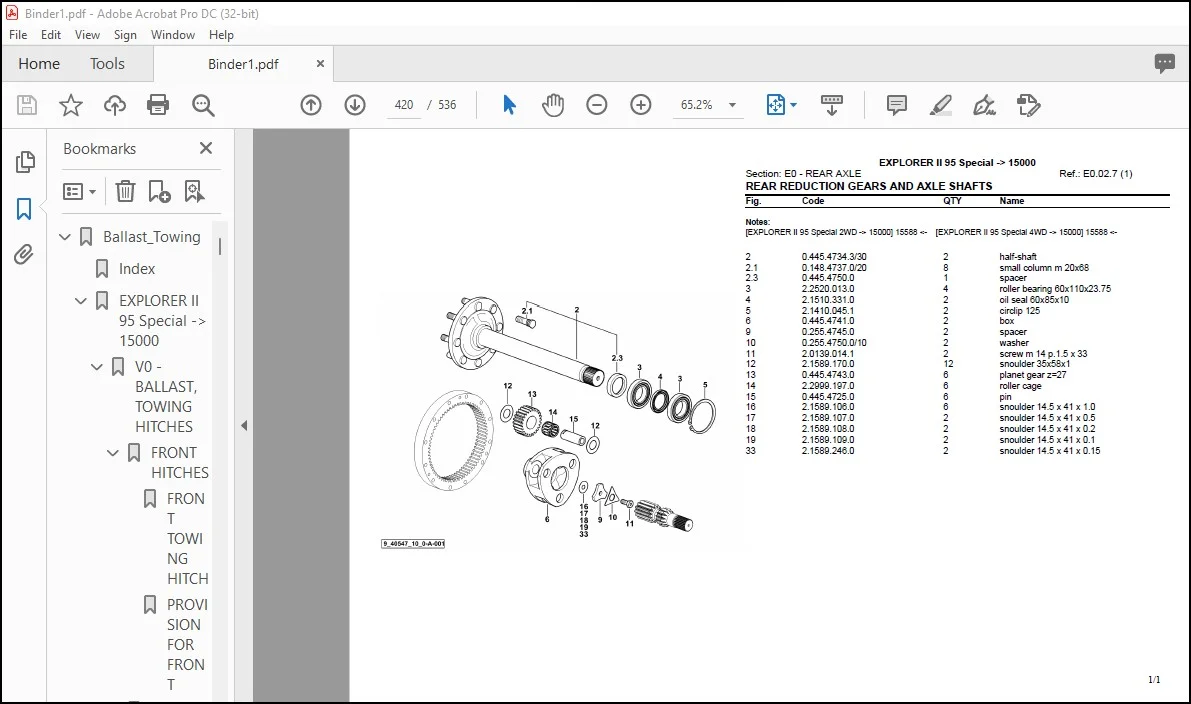Click 'roller bearing 60x110x23.75' entry
This screenshot has height=704, width=1191.
tap(1055, 289)
